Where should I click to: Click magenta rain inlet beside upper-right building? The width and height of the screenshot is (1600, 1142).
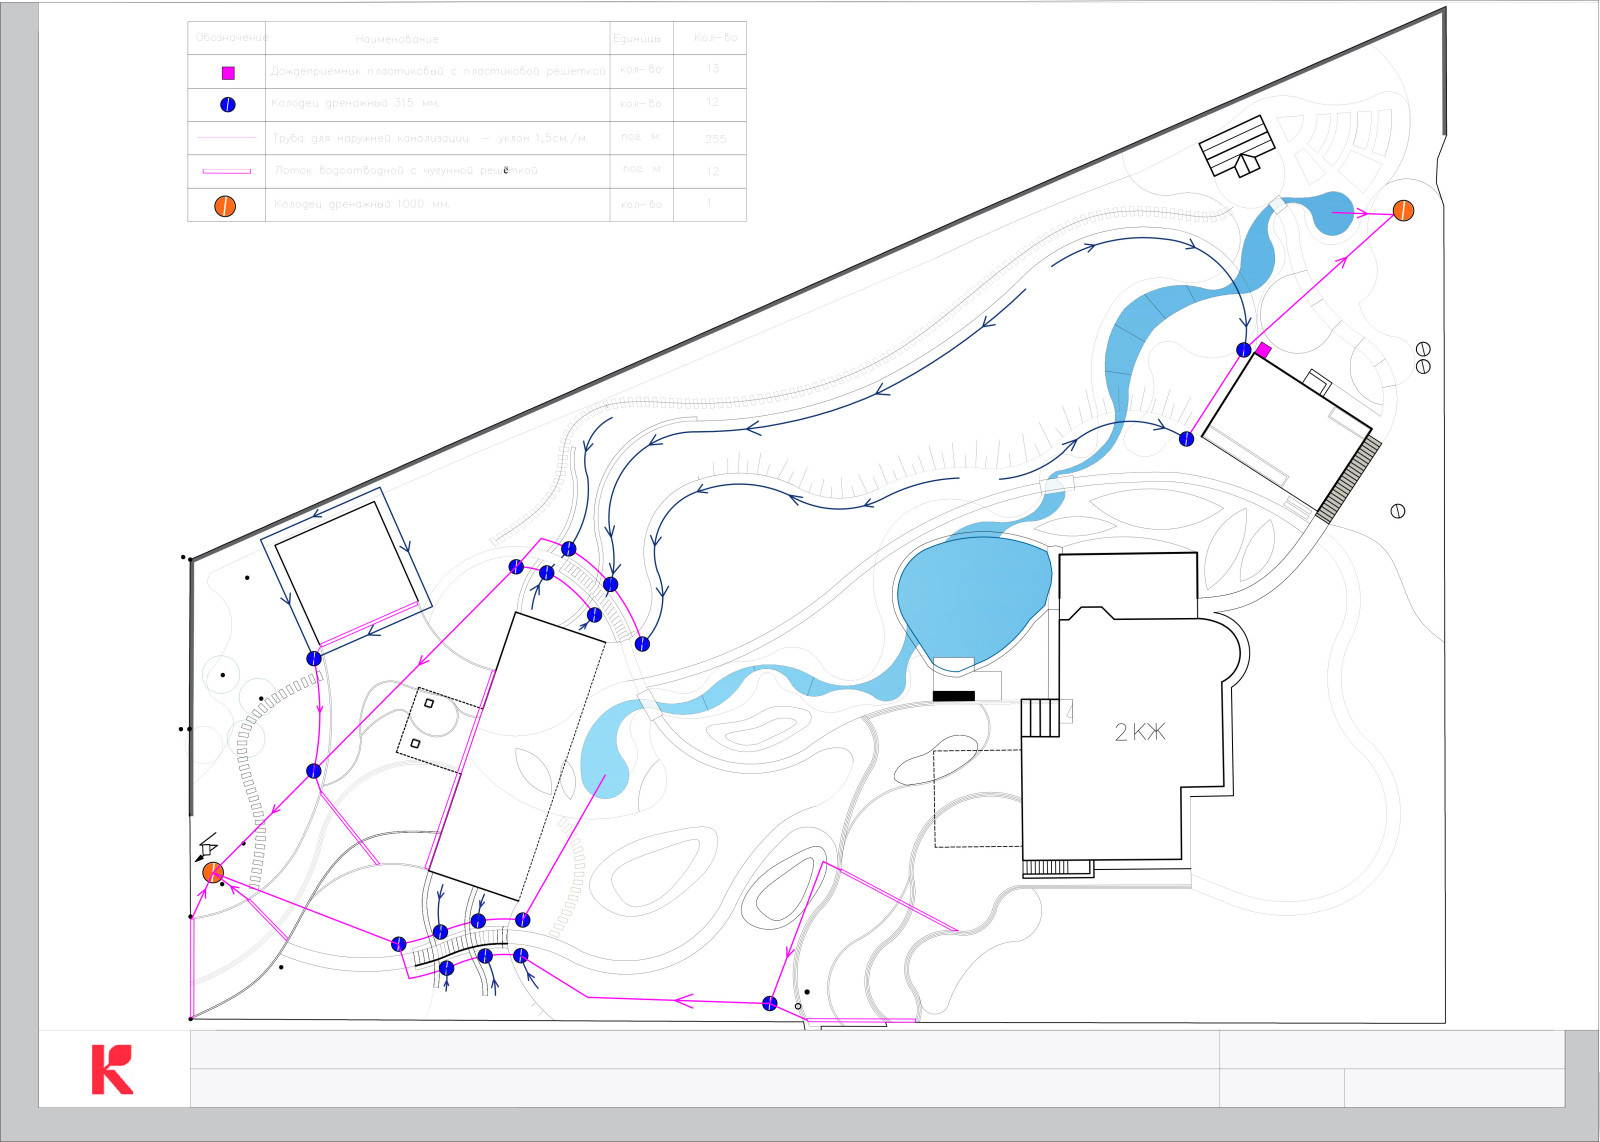(x=1263, y=350)
